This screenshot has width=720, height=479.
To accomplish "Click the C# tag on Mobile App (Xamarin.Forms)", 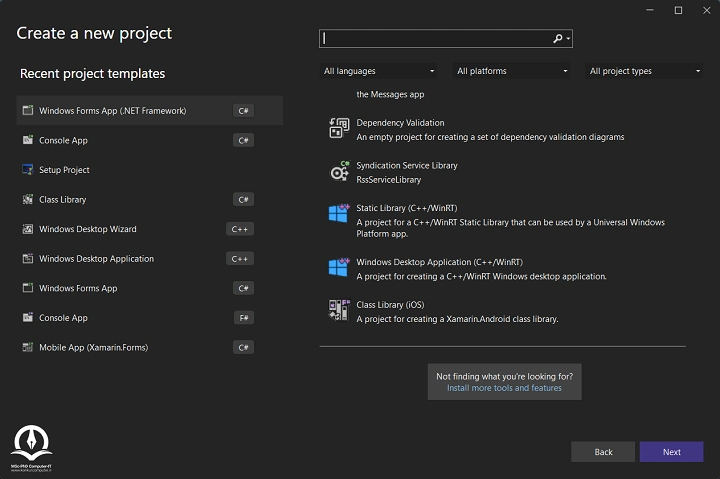I will click(243, 348).
